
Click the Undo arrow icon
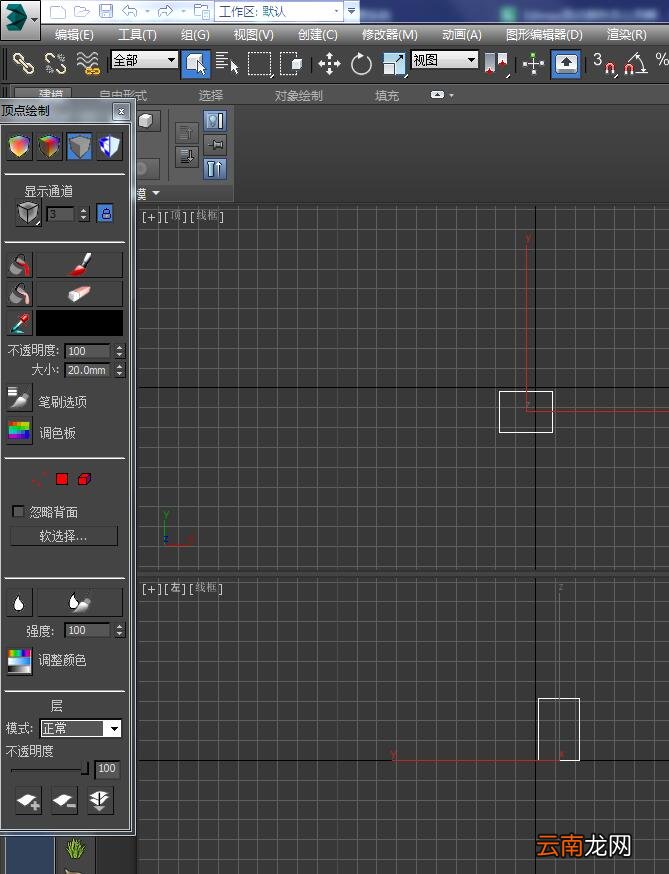click(x=129, y=11)
